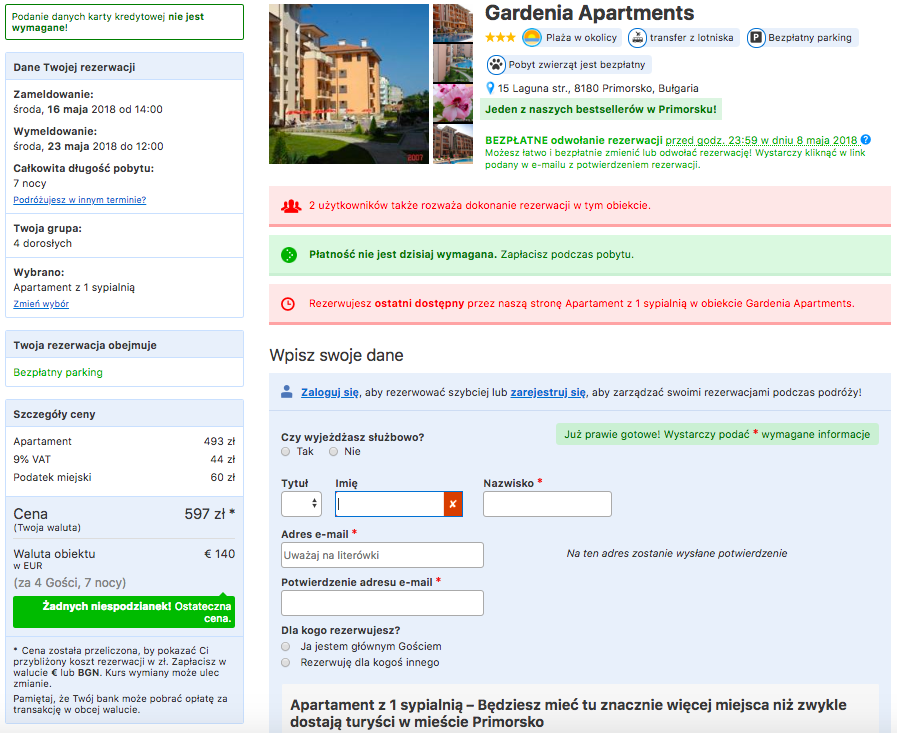The width and height of the screenshot is (897, 733).
Task: Choose Ja jestem głównym Gościem option
Action: [x=285, y=647]
